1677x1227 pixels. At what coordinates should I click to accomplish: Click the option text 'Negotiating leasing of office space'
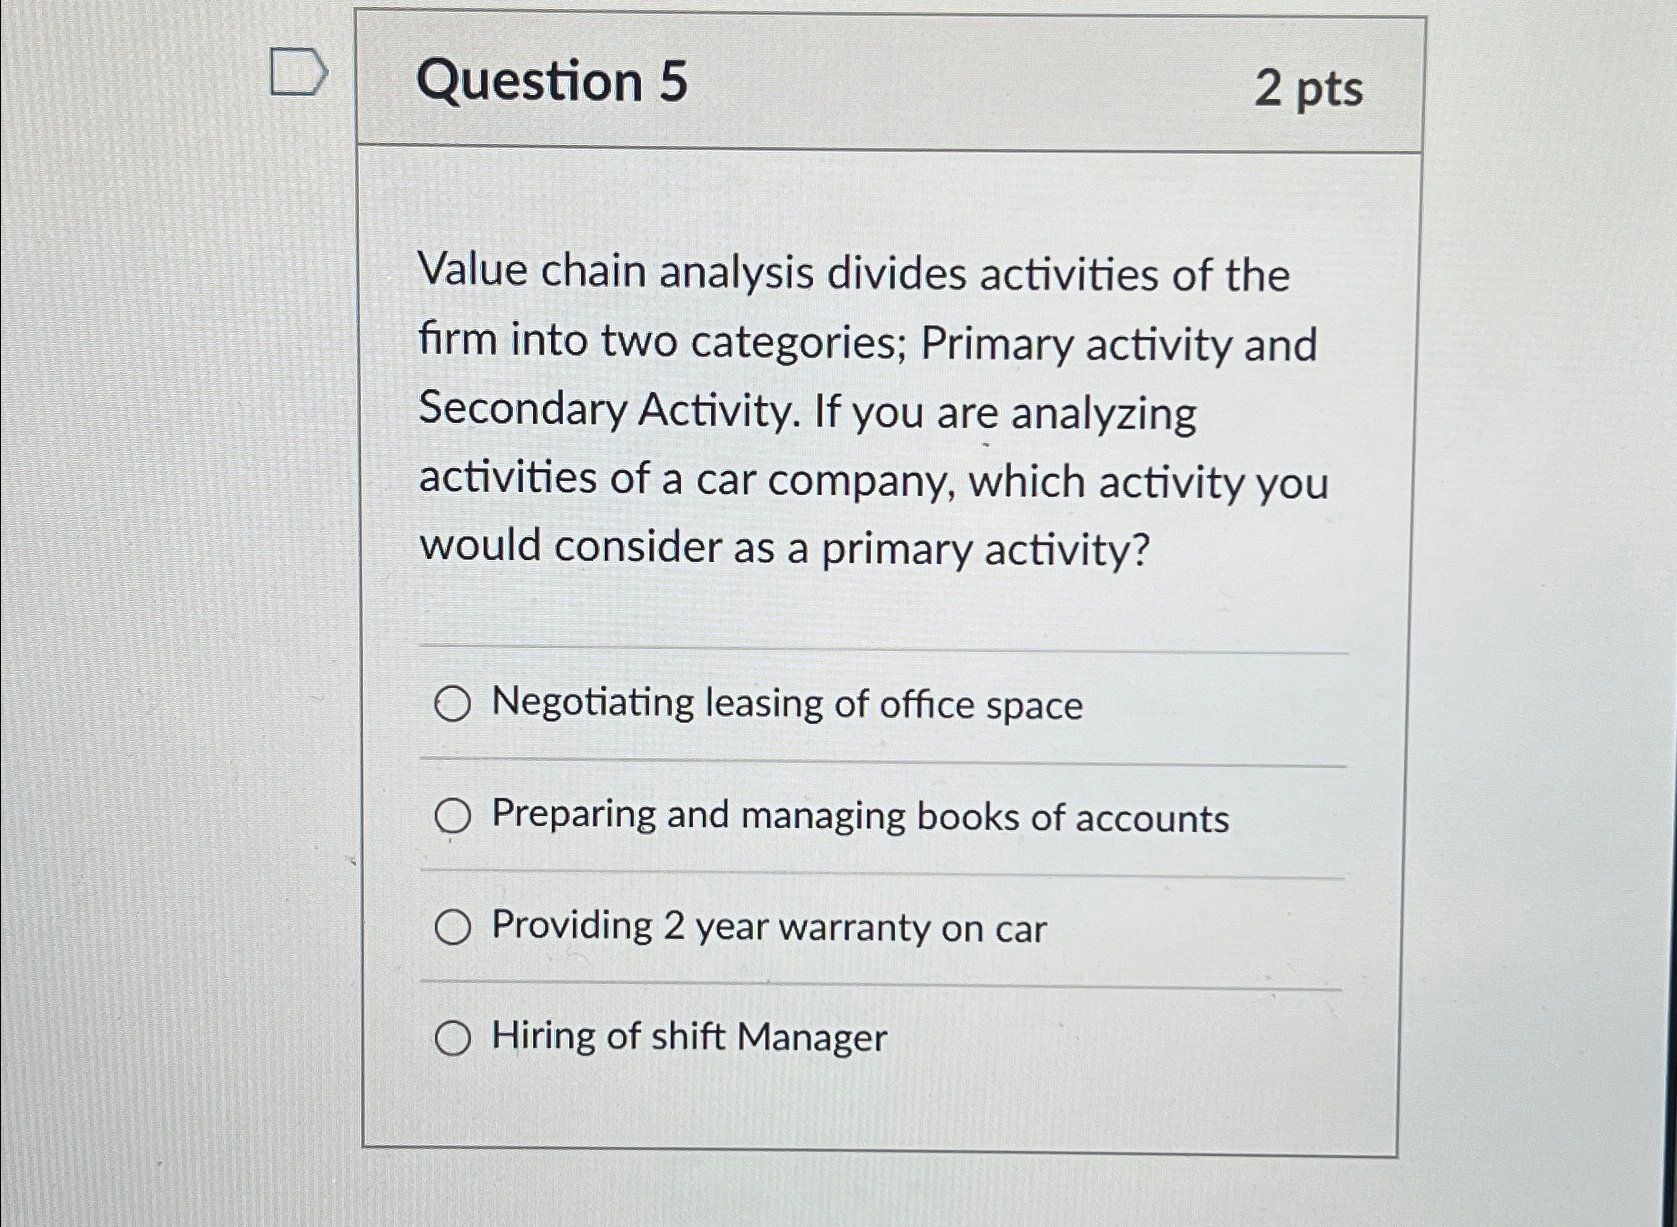(785, 705)
